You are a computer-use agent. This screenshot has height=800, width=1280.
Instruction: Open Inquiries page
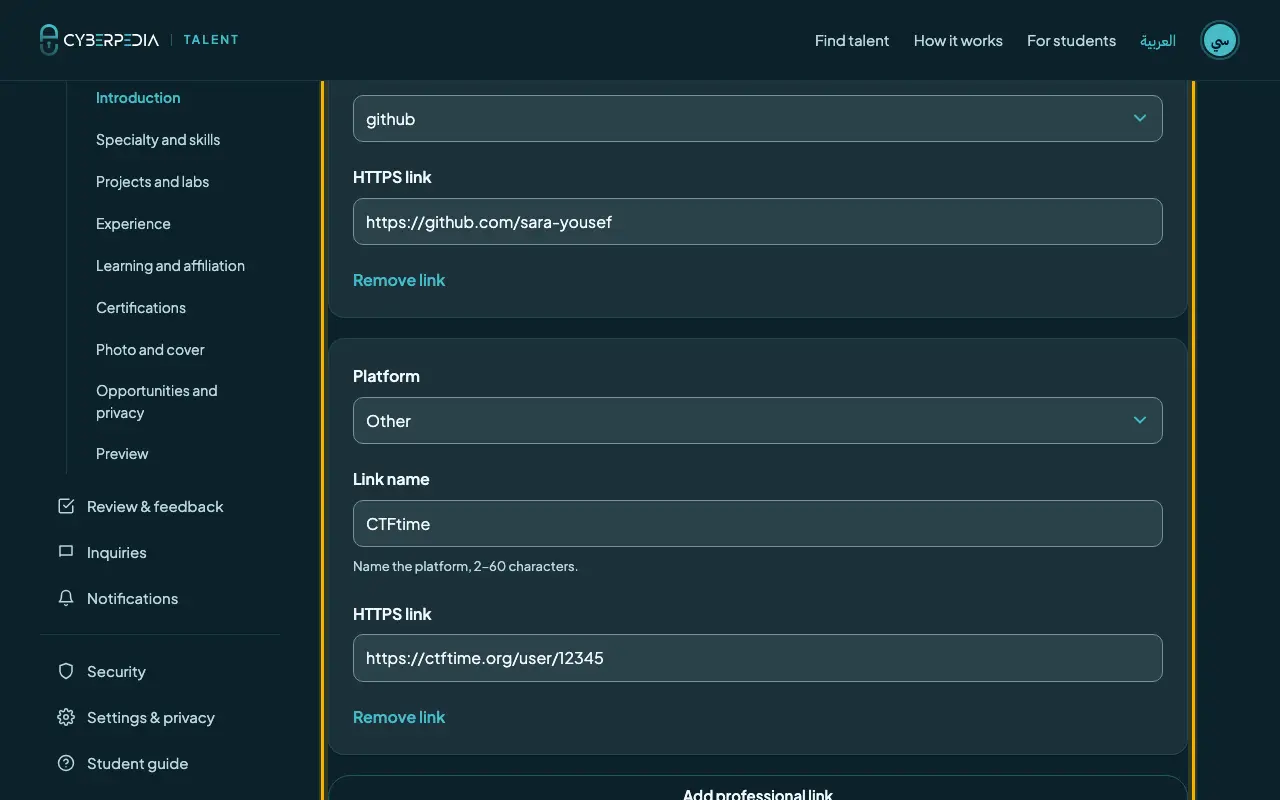click(116, 553)
